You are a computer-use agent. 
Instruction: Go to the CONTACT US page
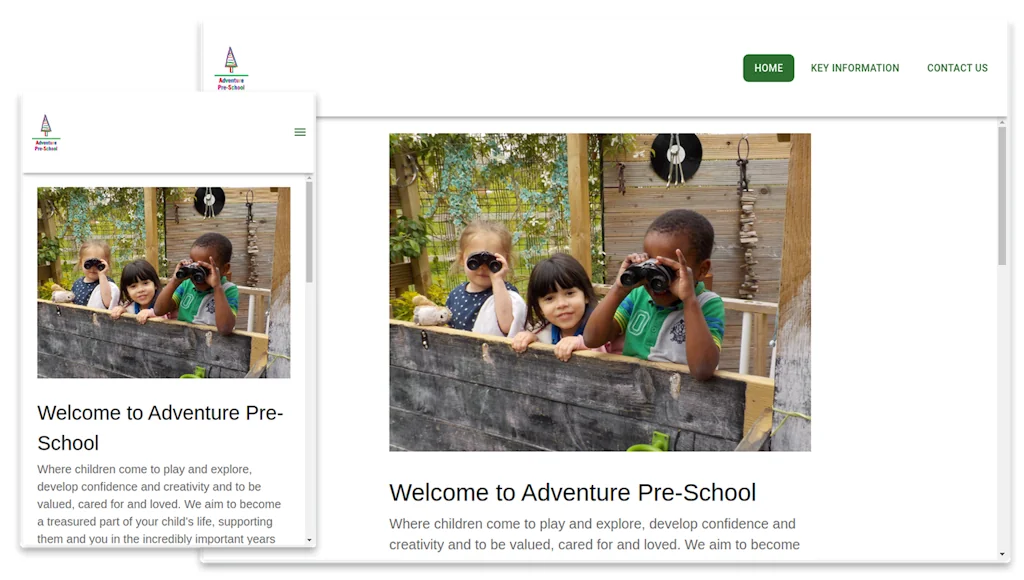(957, 68)
